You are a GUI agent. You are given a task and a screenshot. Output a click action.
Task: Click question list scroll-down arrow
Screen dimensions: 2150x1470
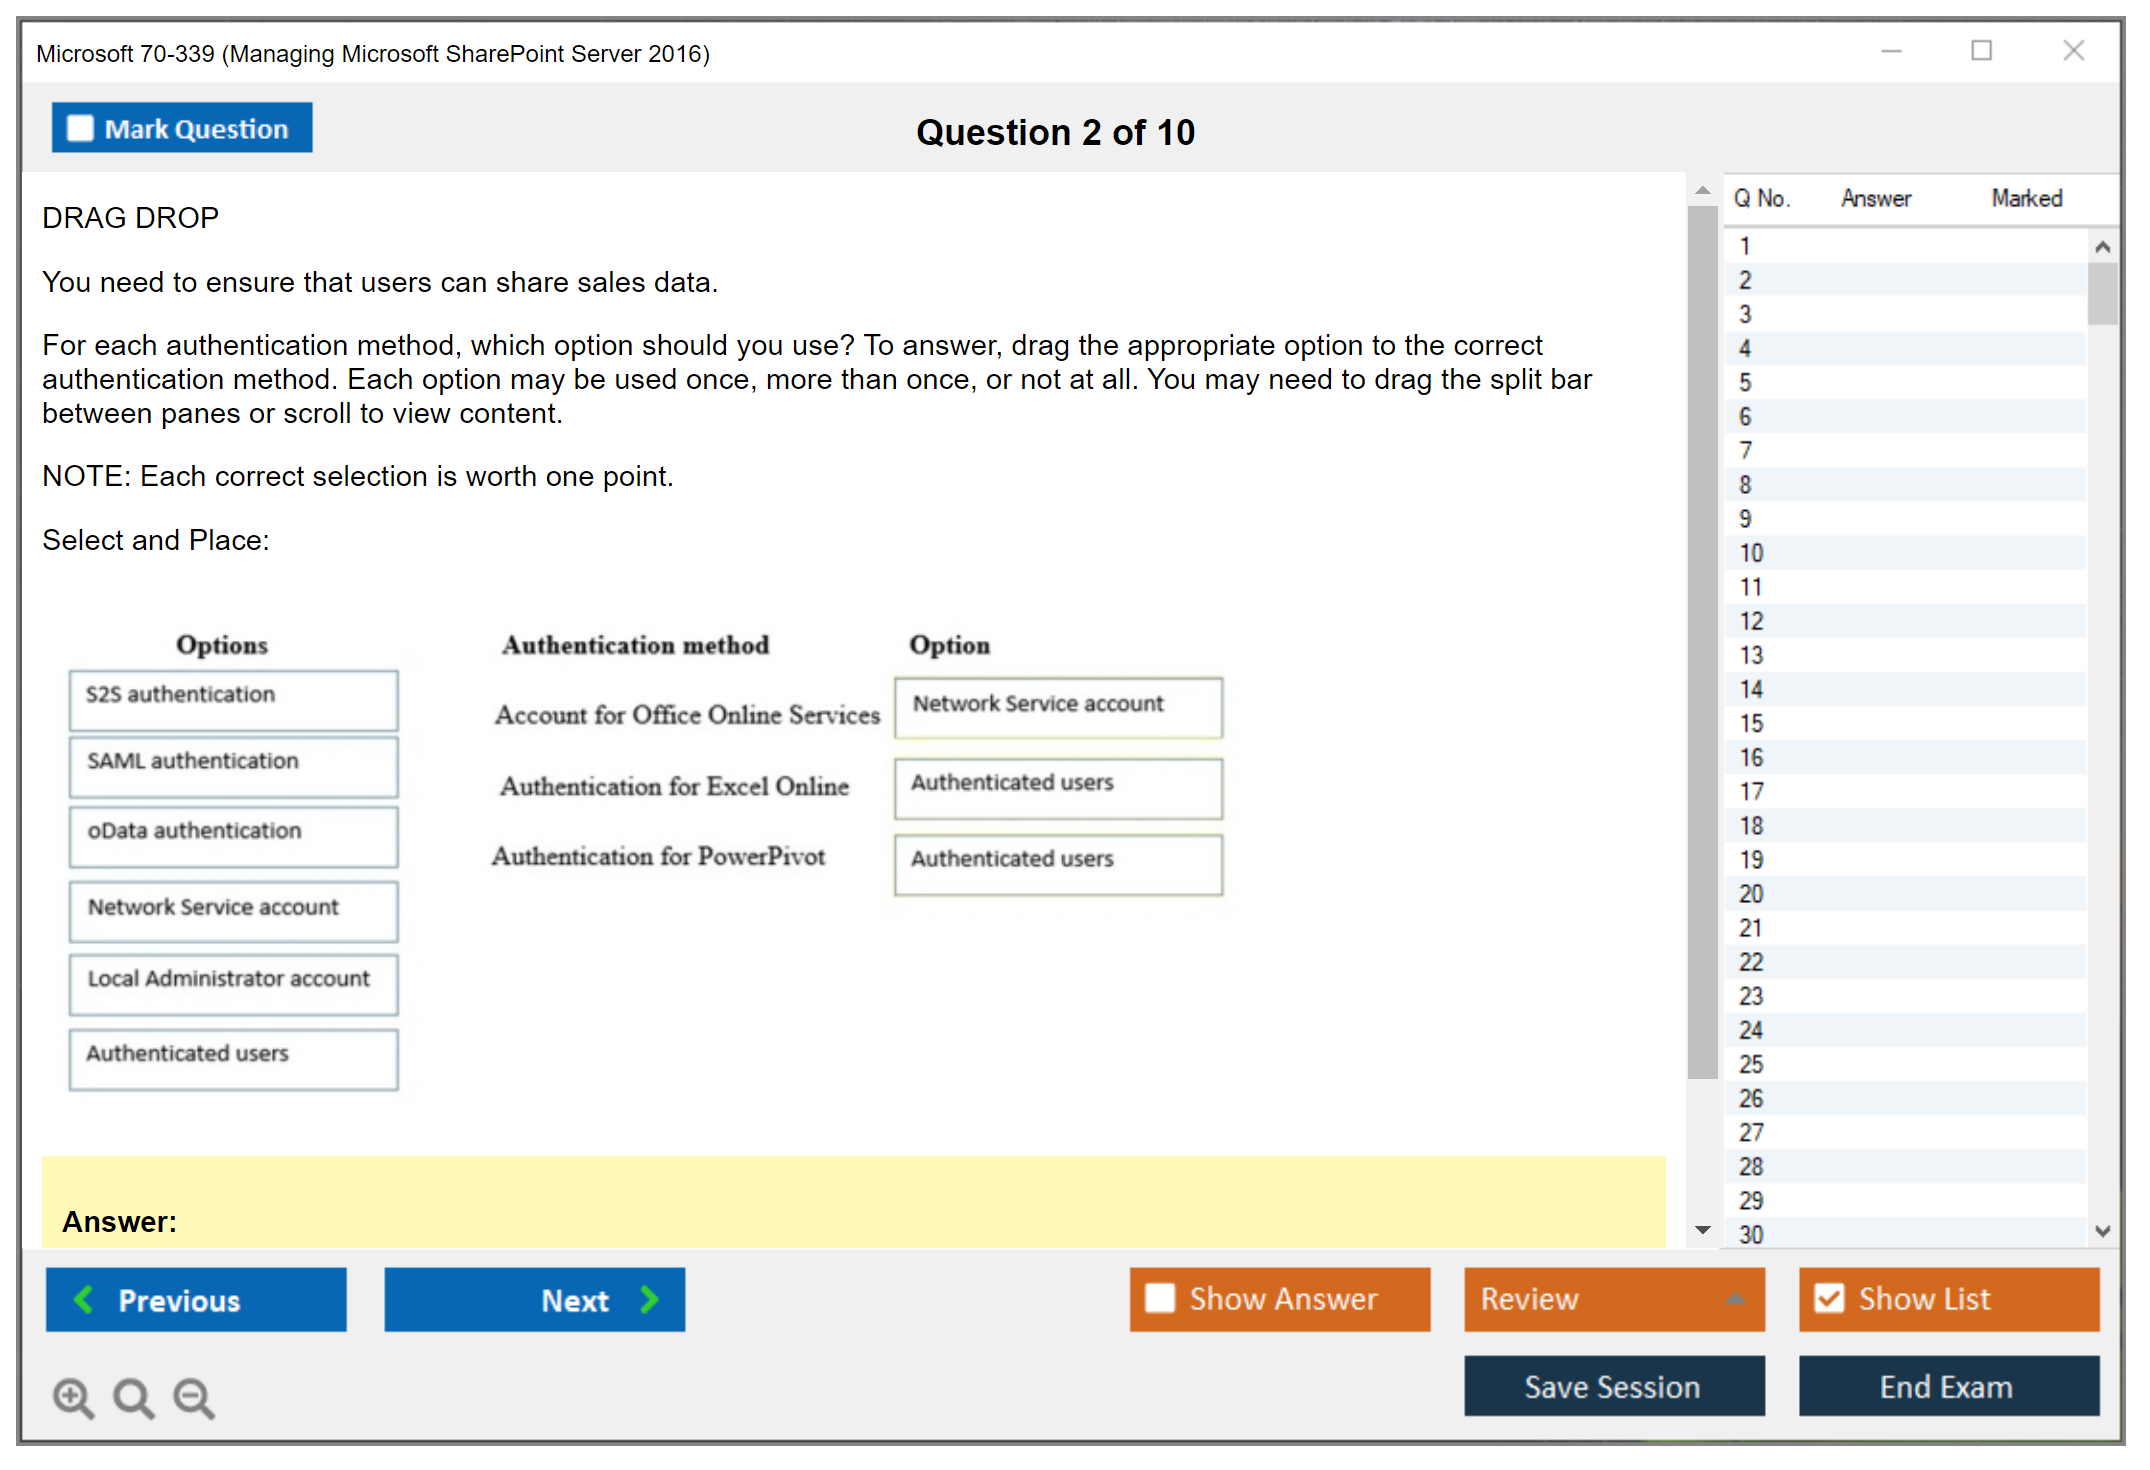click(x=2102, y=1231)
